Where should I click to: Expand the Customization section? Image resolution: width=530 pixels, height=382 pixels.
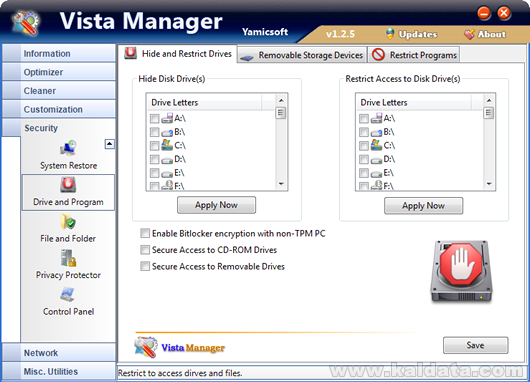(59, 109)
